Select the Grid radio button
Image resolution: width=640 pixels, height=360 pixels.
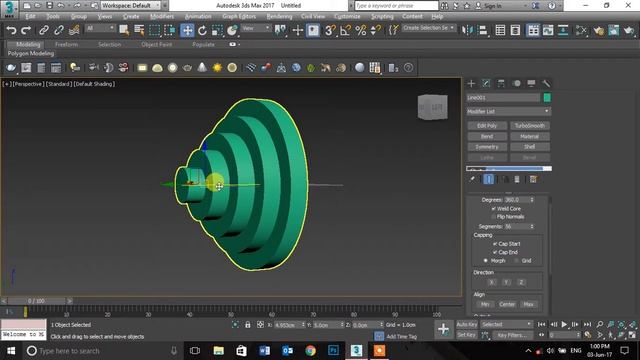tap(517, 260)
